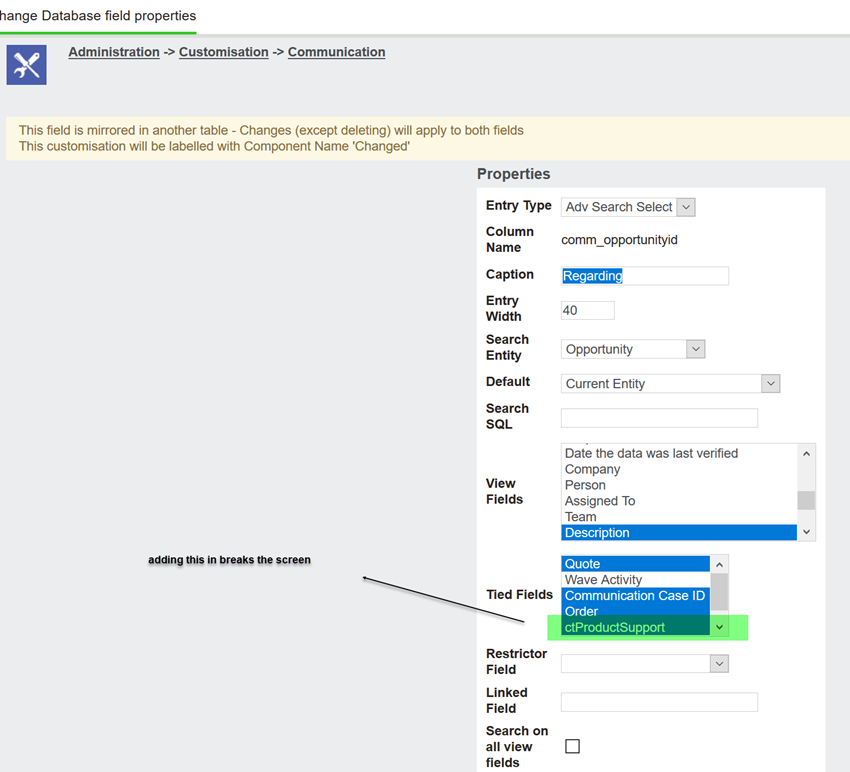Toggle the Search on all view fields checkbox
850x772 pixels.
[572, 747]
